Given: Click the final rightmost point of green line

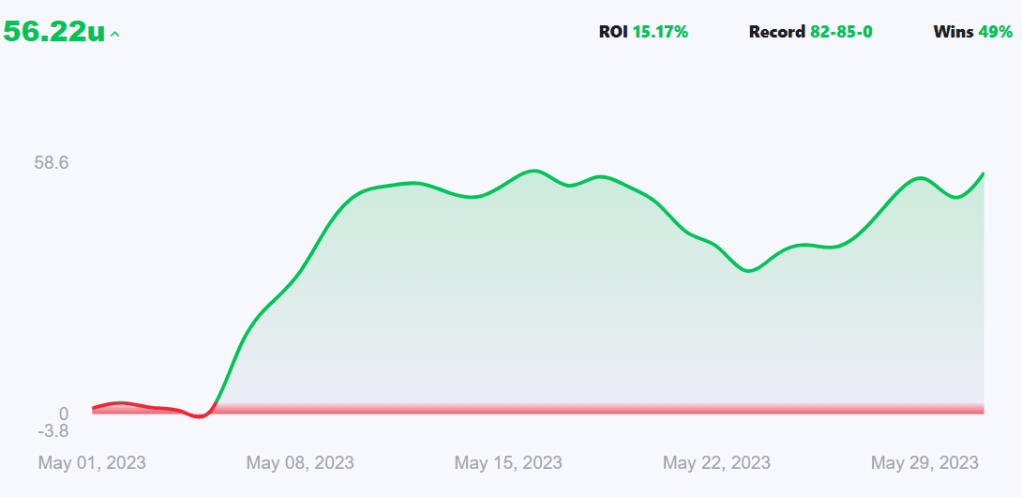Looking at the screenshot, I should point(983,174).
